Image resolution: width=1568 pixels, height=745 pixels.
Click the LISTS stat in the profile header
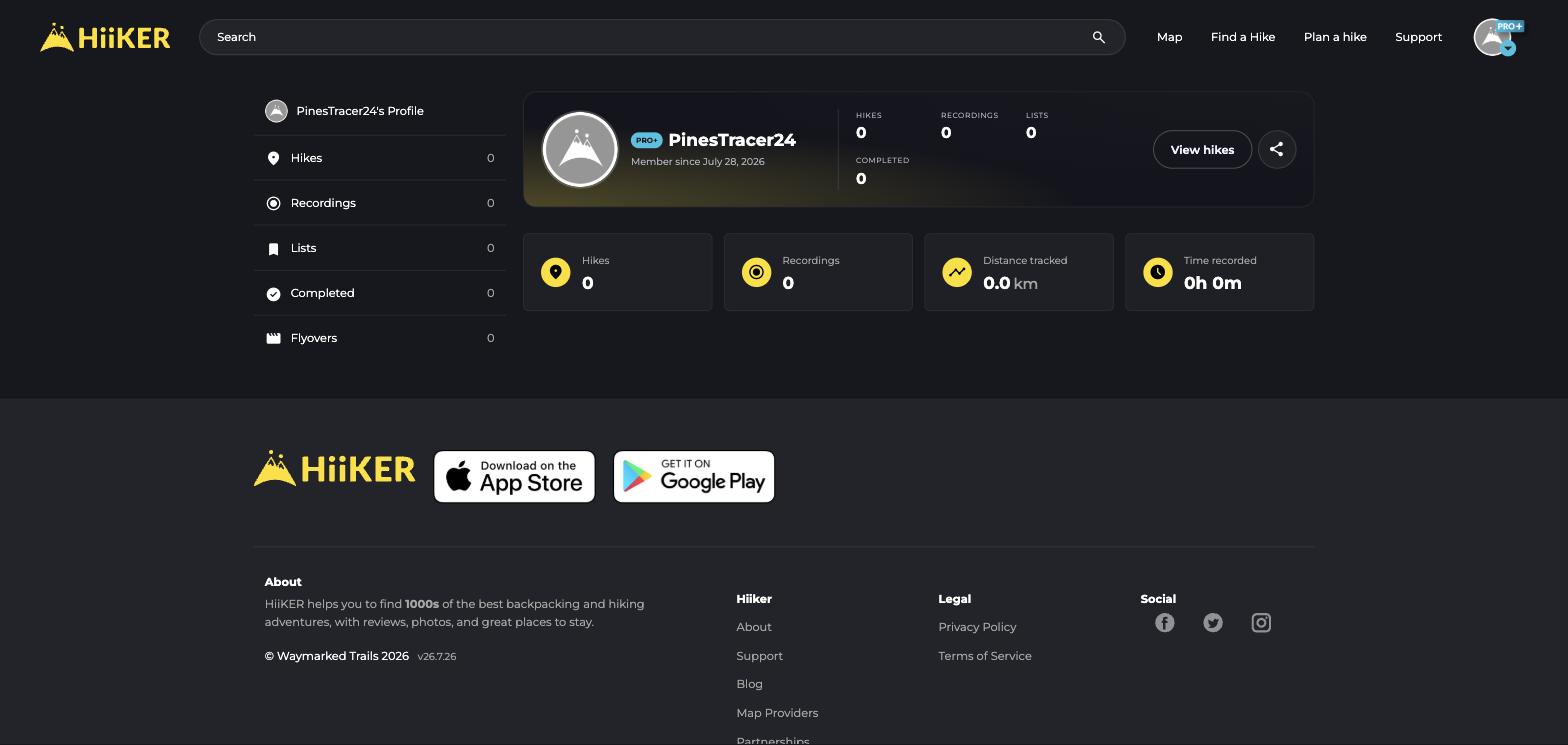pyautogui.click(x=1037, y=126)
